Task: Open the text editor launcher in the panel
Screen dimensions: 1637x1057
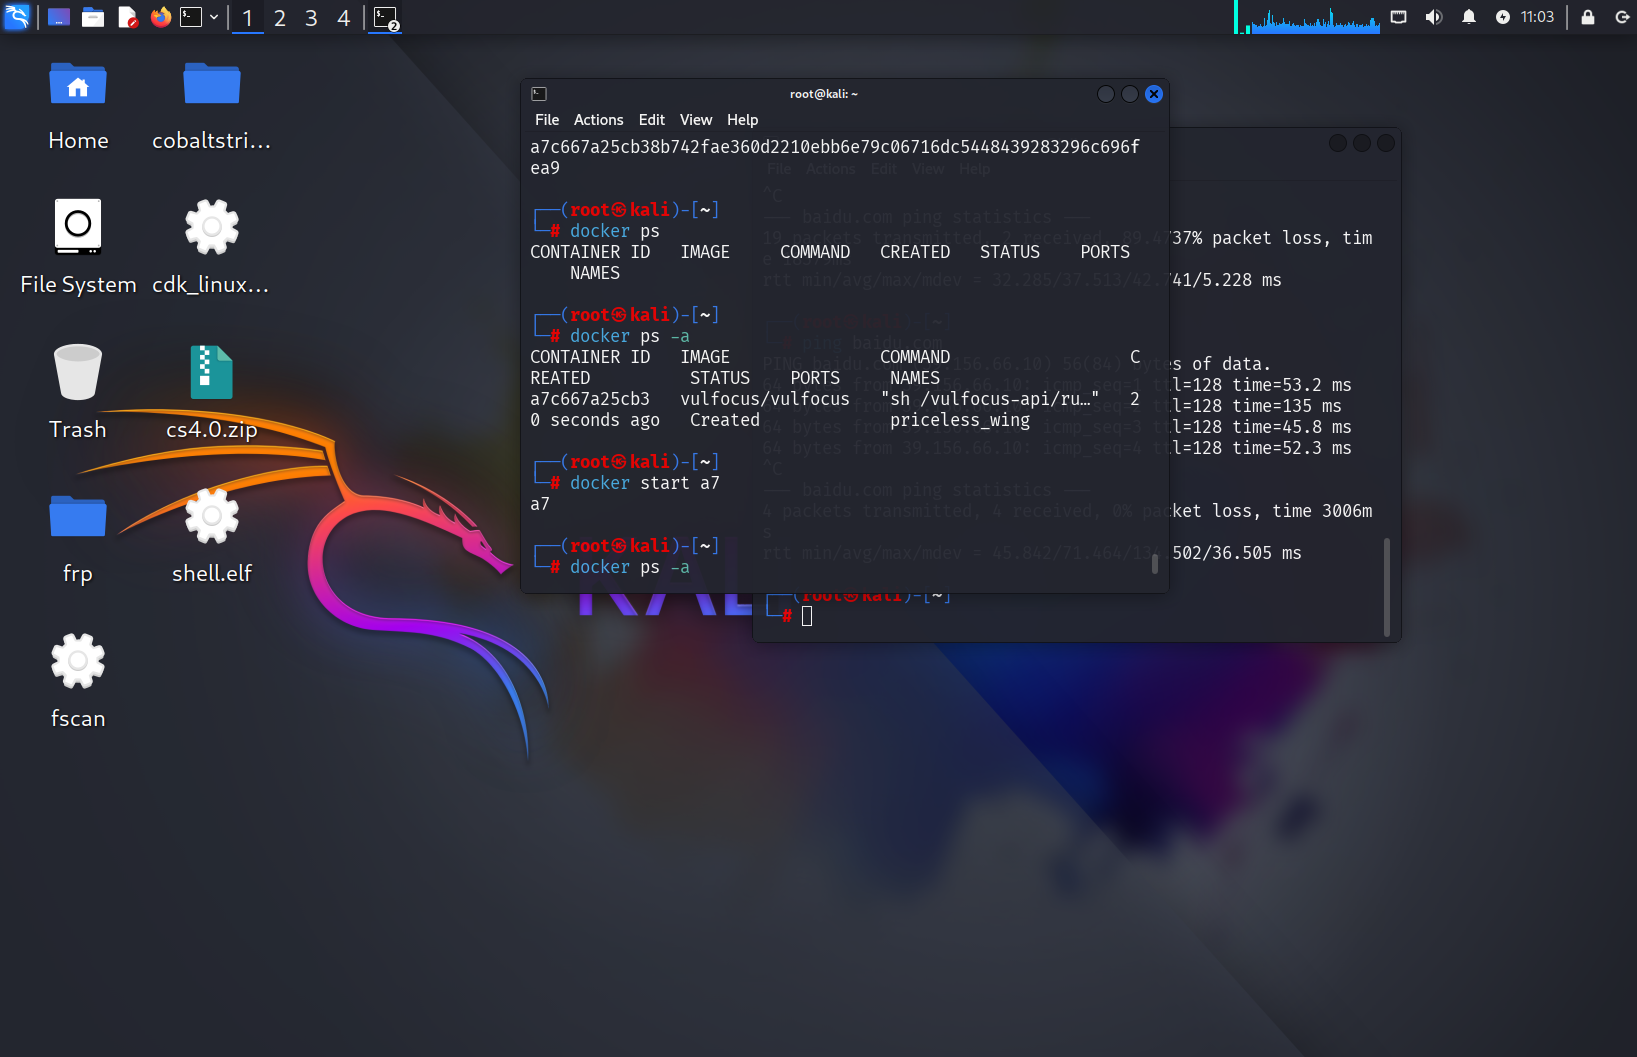Action: (127, 17)
